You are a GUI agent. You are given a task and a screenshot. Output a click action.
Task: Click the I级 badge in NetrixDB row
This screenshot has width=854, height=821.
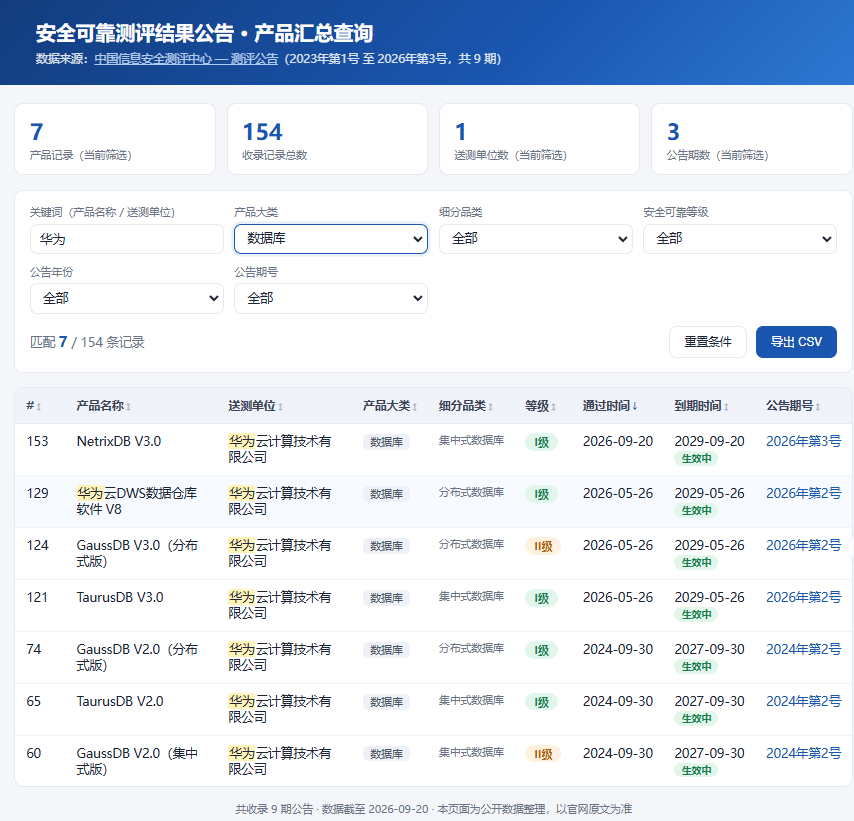tap(541, 442)
